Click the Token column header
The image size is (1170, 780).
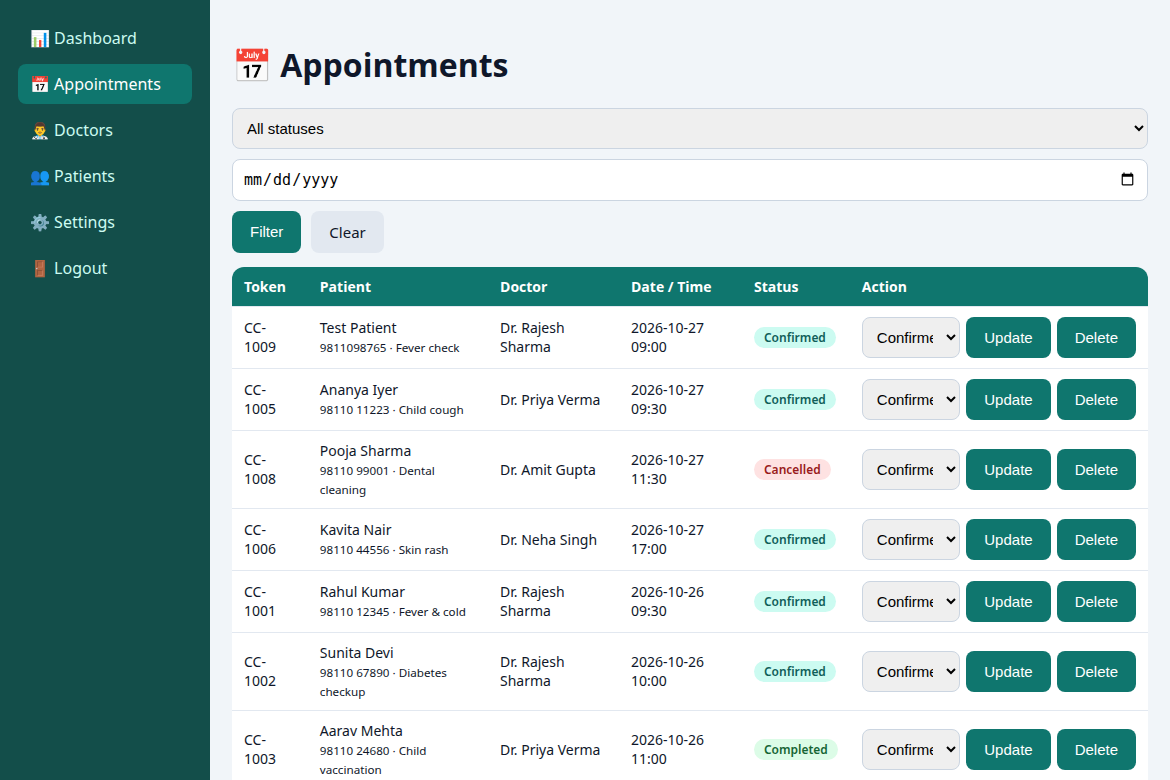(x=265, y=287)
